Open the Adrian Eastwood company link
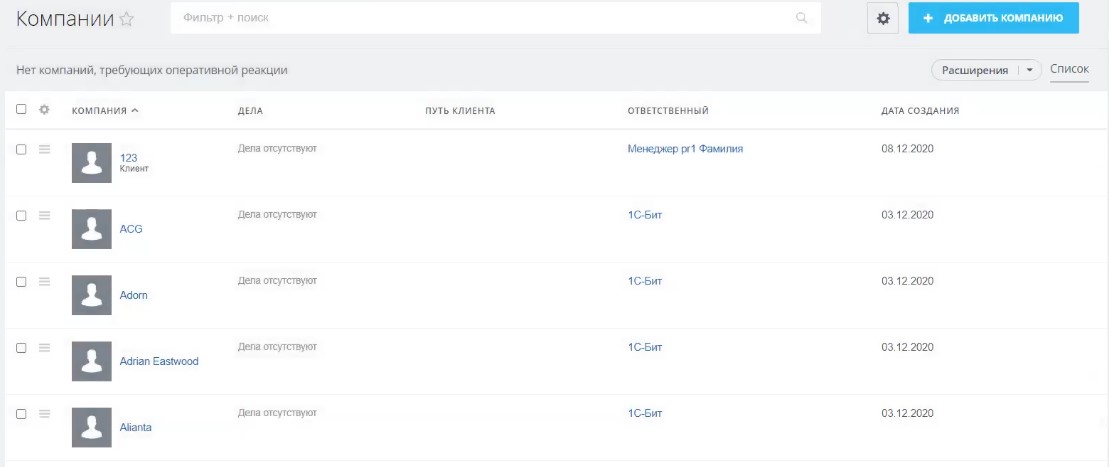 (159, 361)
